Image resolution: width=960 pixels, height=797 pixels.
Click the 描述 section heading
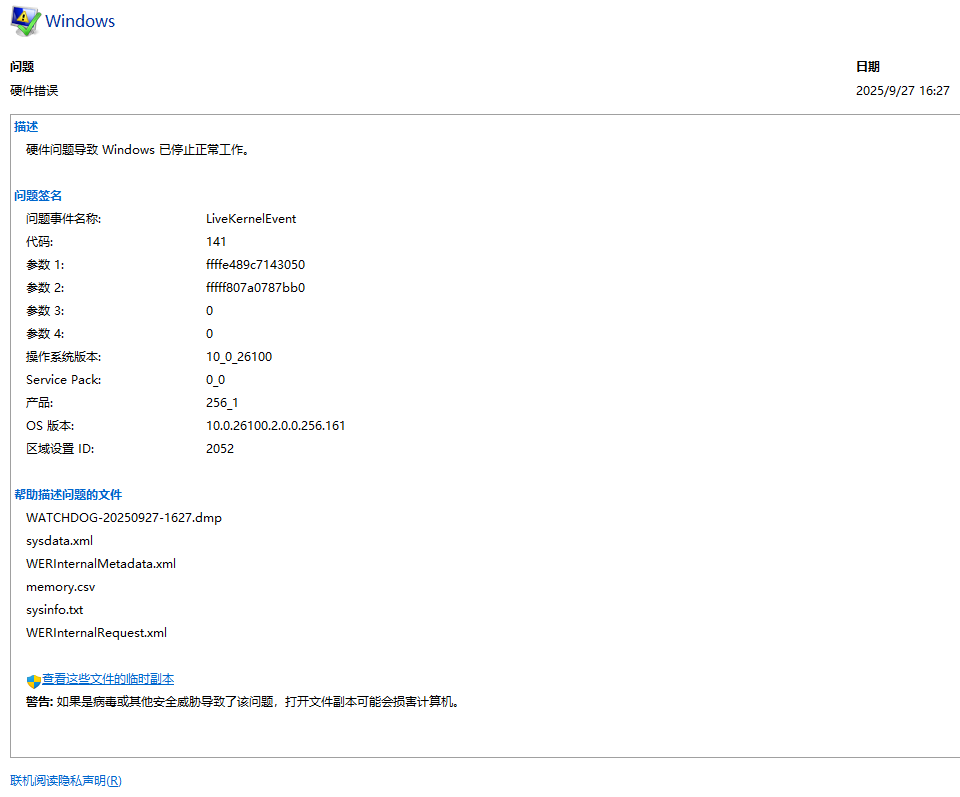(26, 127)
